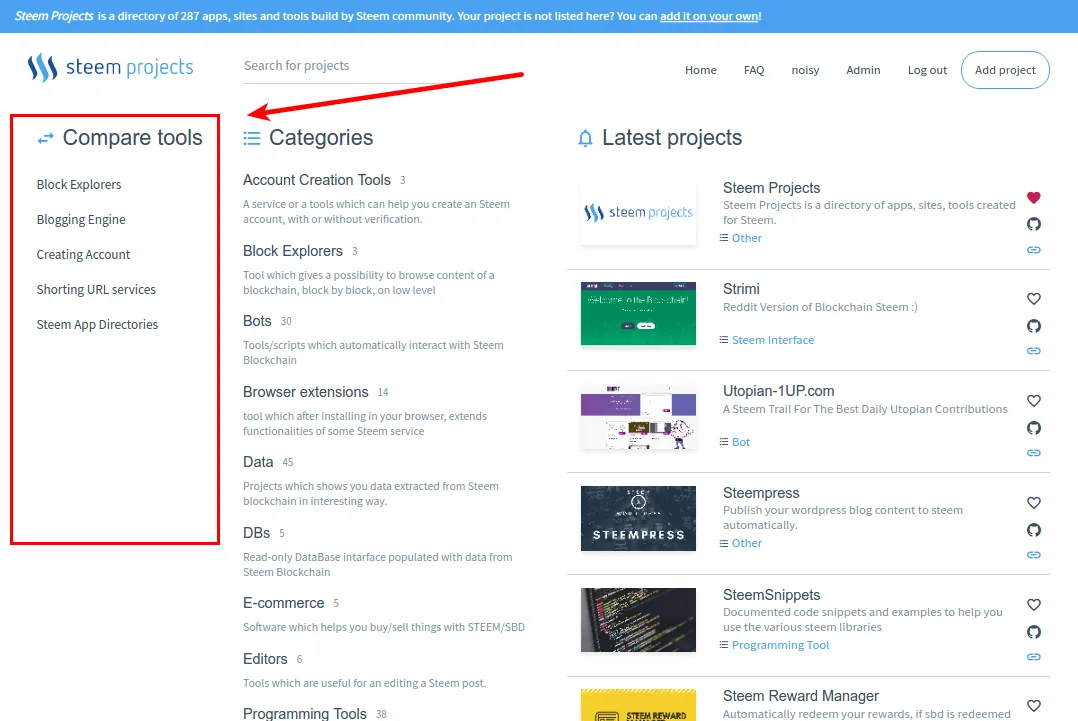This screenshot has width=1078, height=721.
Task: Open Utopian-1UP.com project title
Action: click(778, 390)
